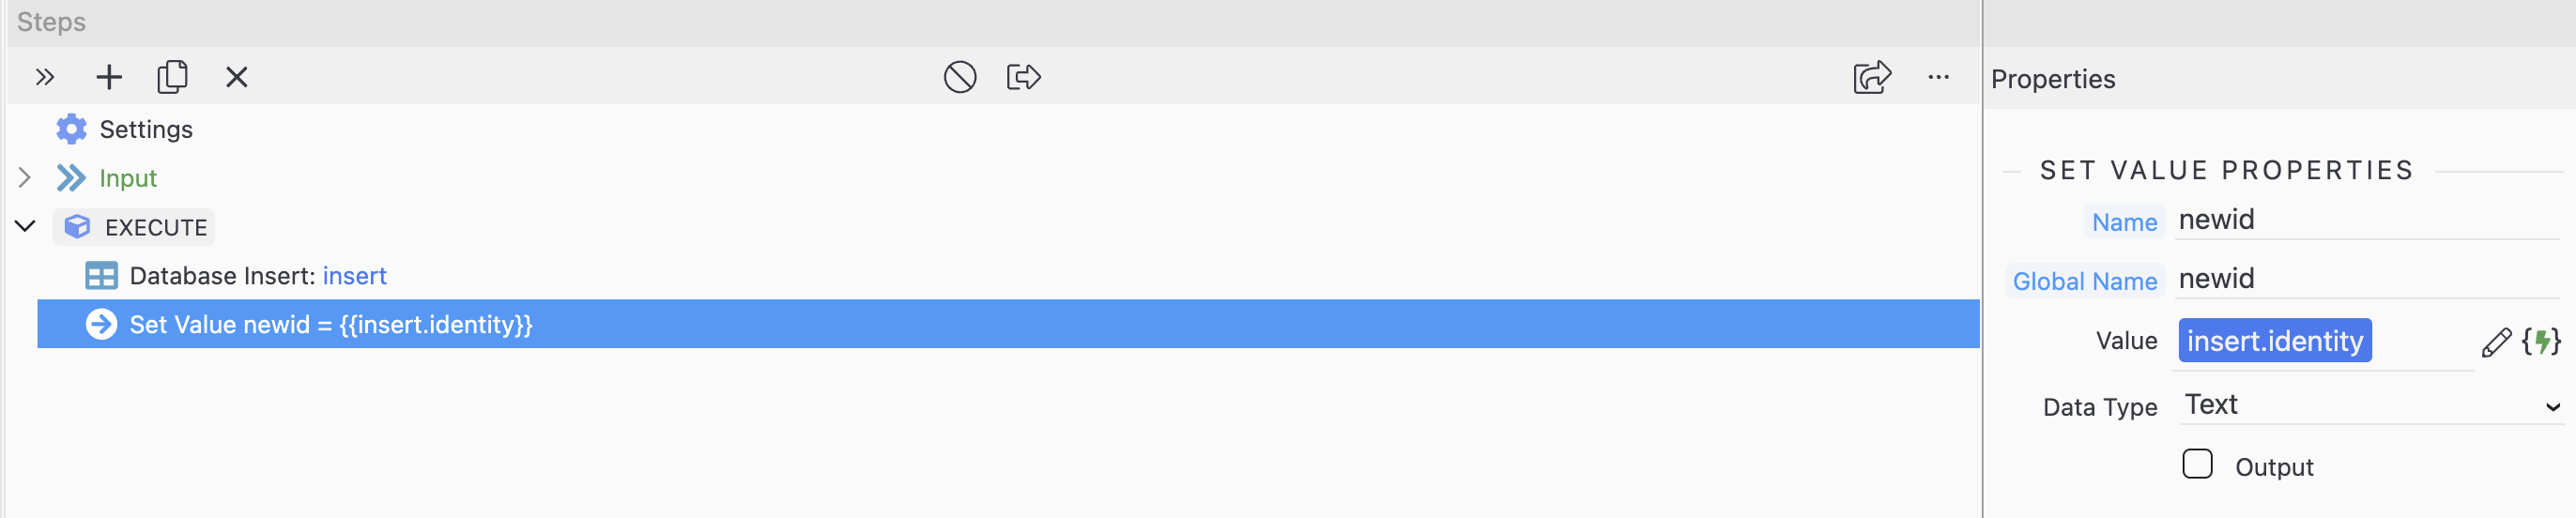
Task: Open the Data Type dropdown
Action: [2370, 405]
